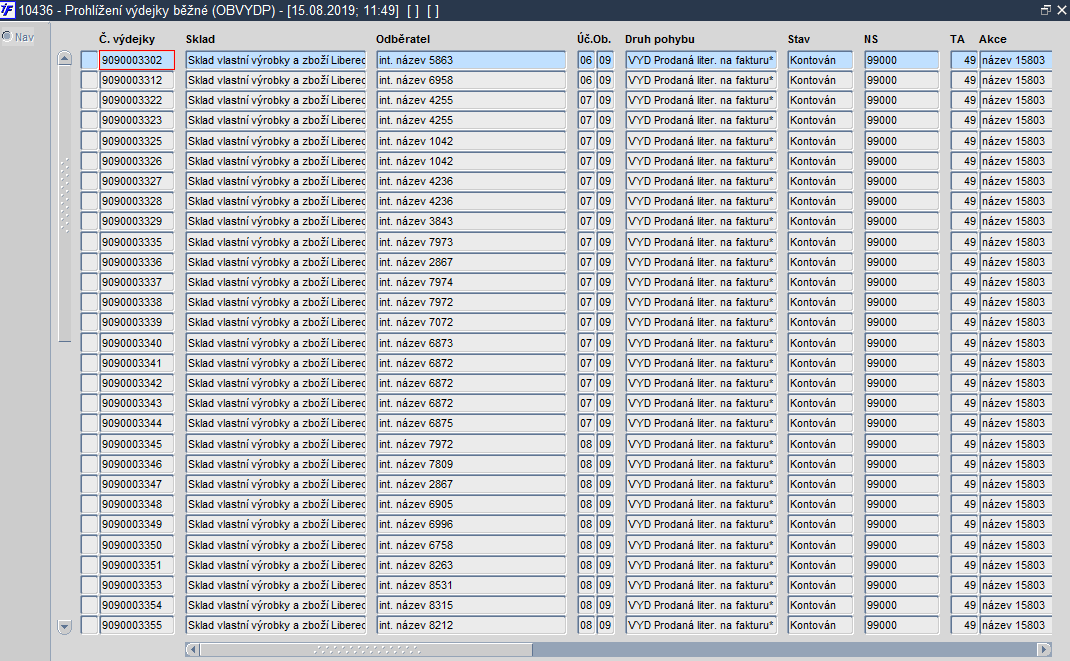
Task: Click issue number 9090003344
Action: (136, 423)
